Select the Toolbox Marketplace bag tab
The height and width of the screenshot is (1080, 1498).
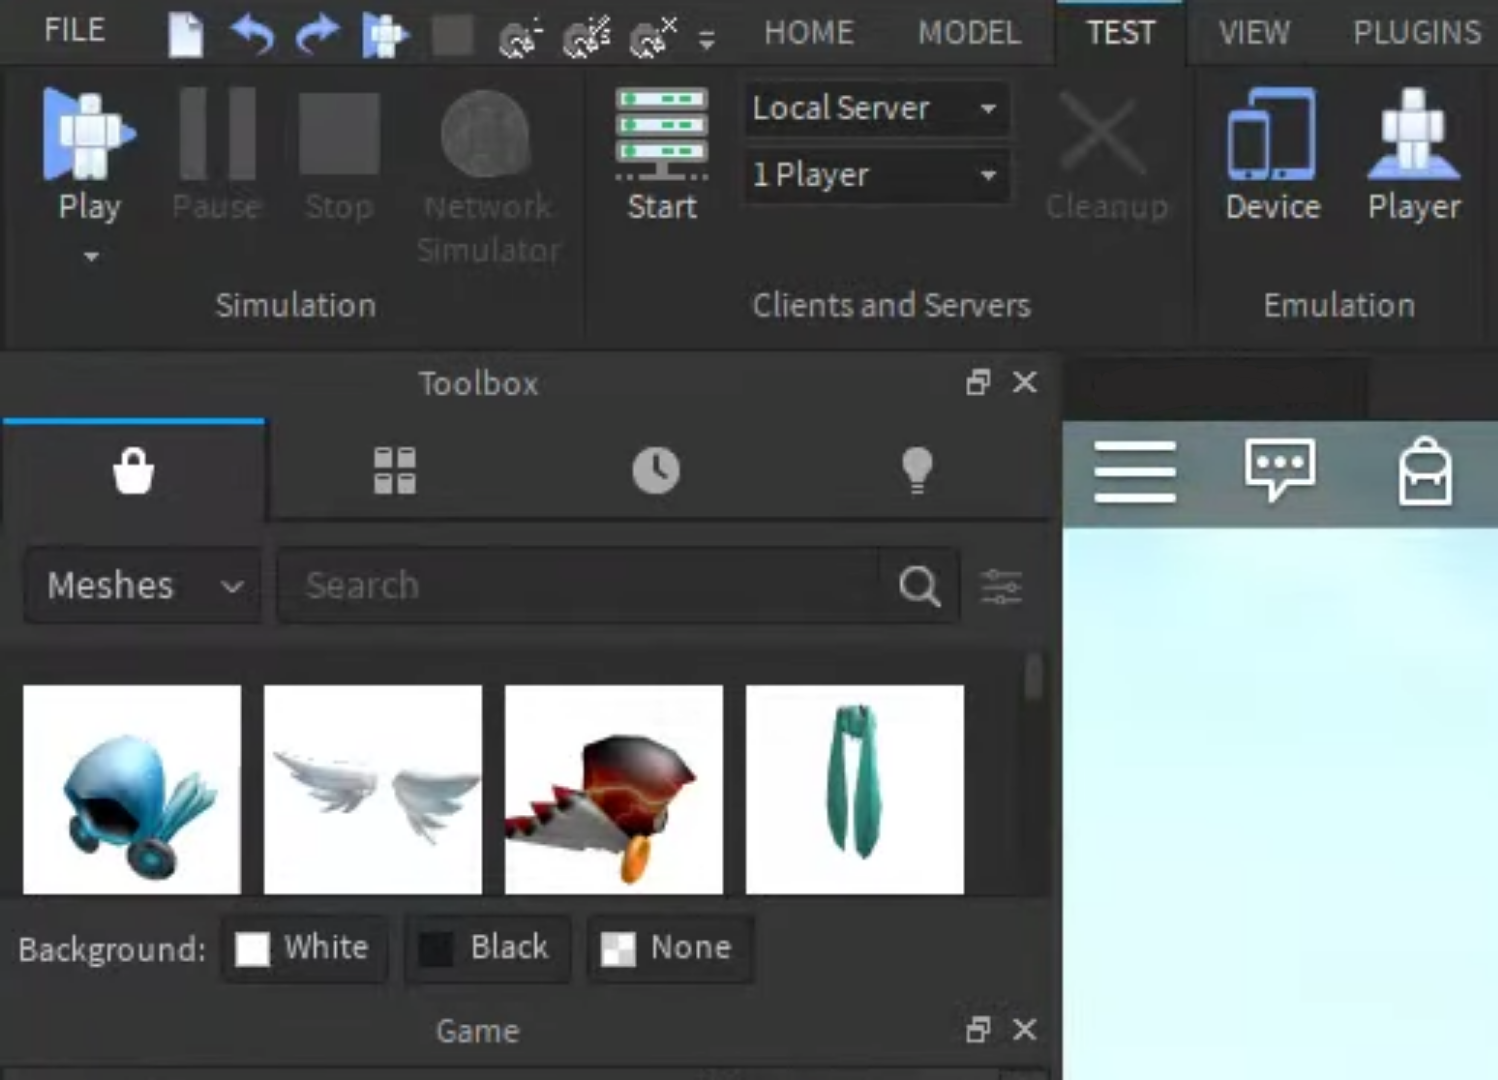pyautogui.click(x=134, y=470)
